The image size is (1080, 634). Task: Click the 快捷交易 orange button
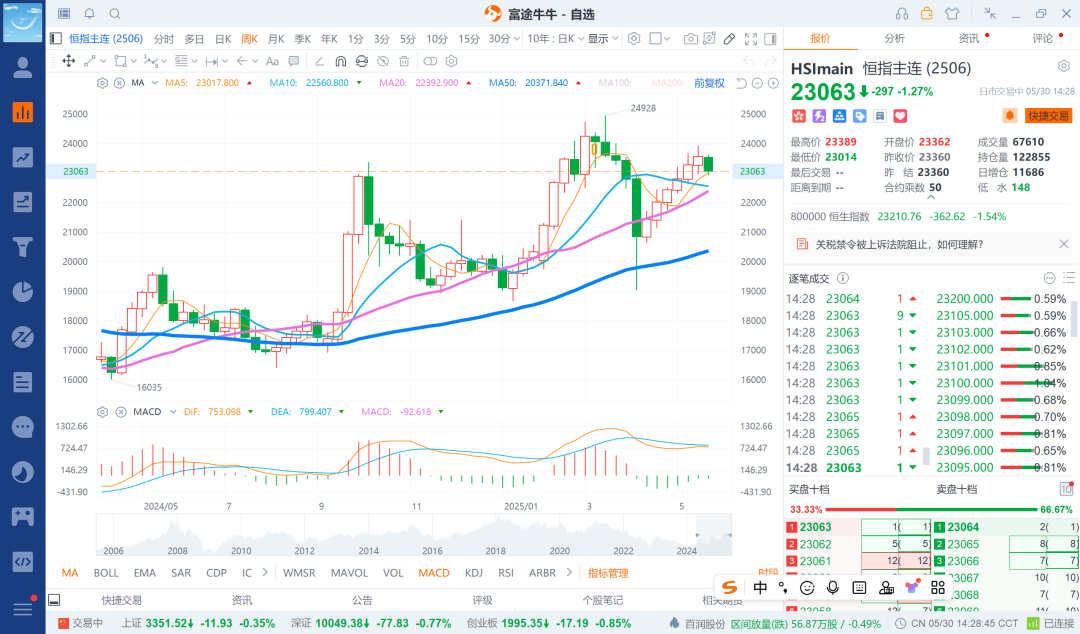[x=1048, y=116]
